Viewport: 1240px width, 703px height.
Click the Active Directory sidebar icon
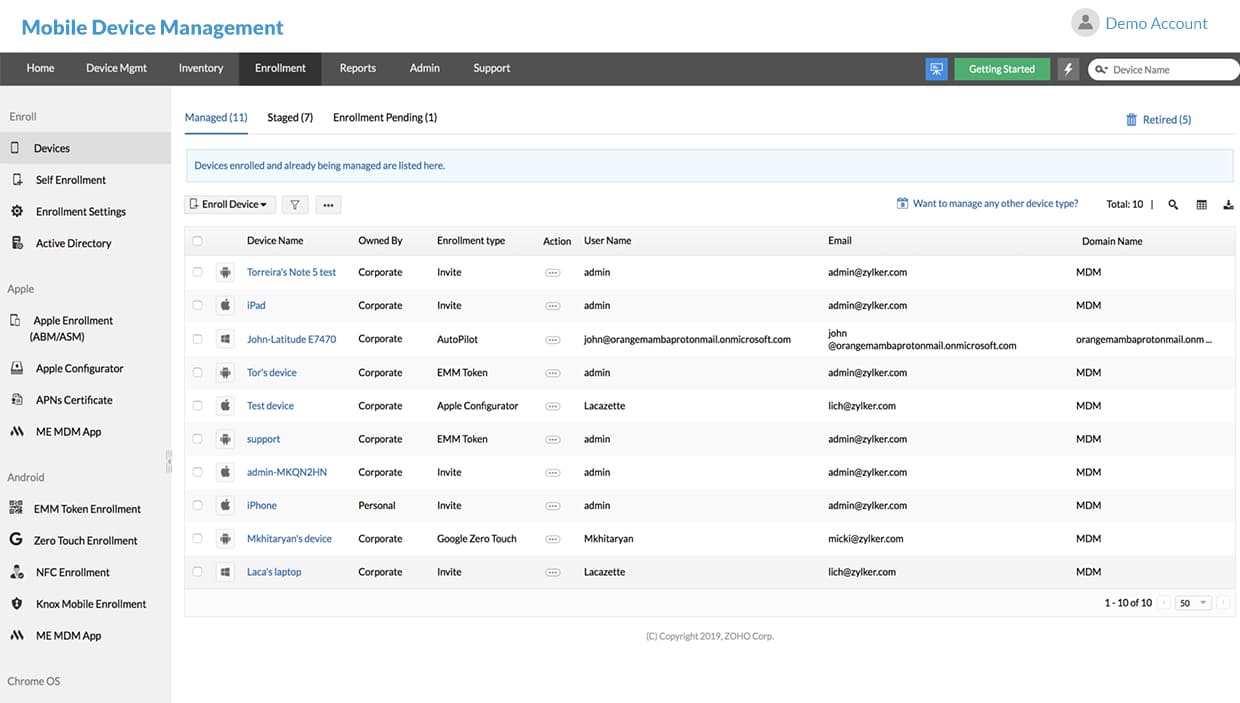coord(16,243)
